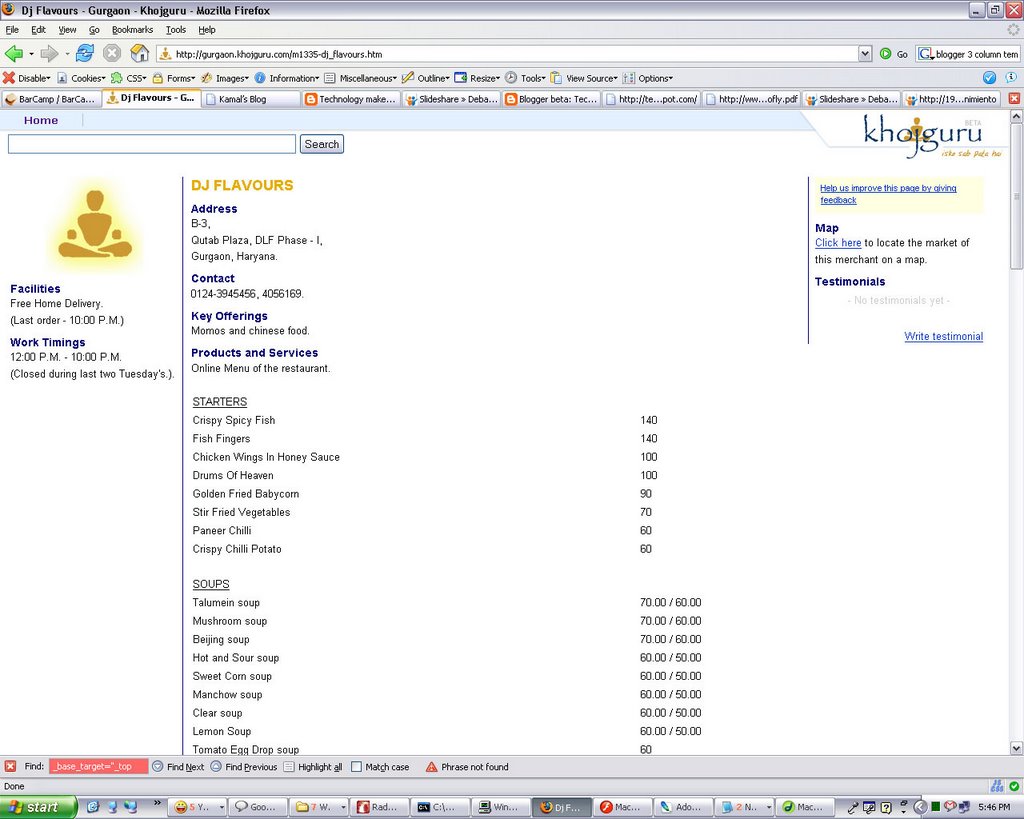Open the Cookies dropdown menu
The image size is (1024, 819).
coord(81,78)
